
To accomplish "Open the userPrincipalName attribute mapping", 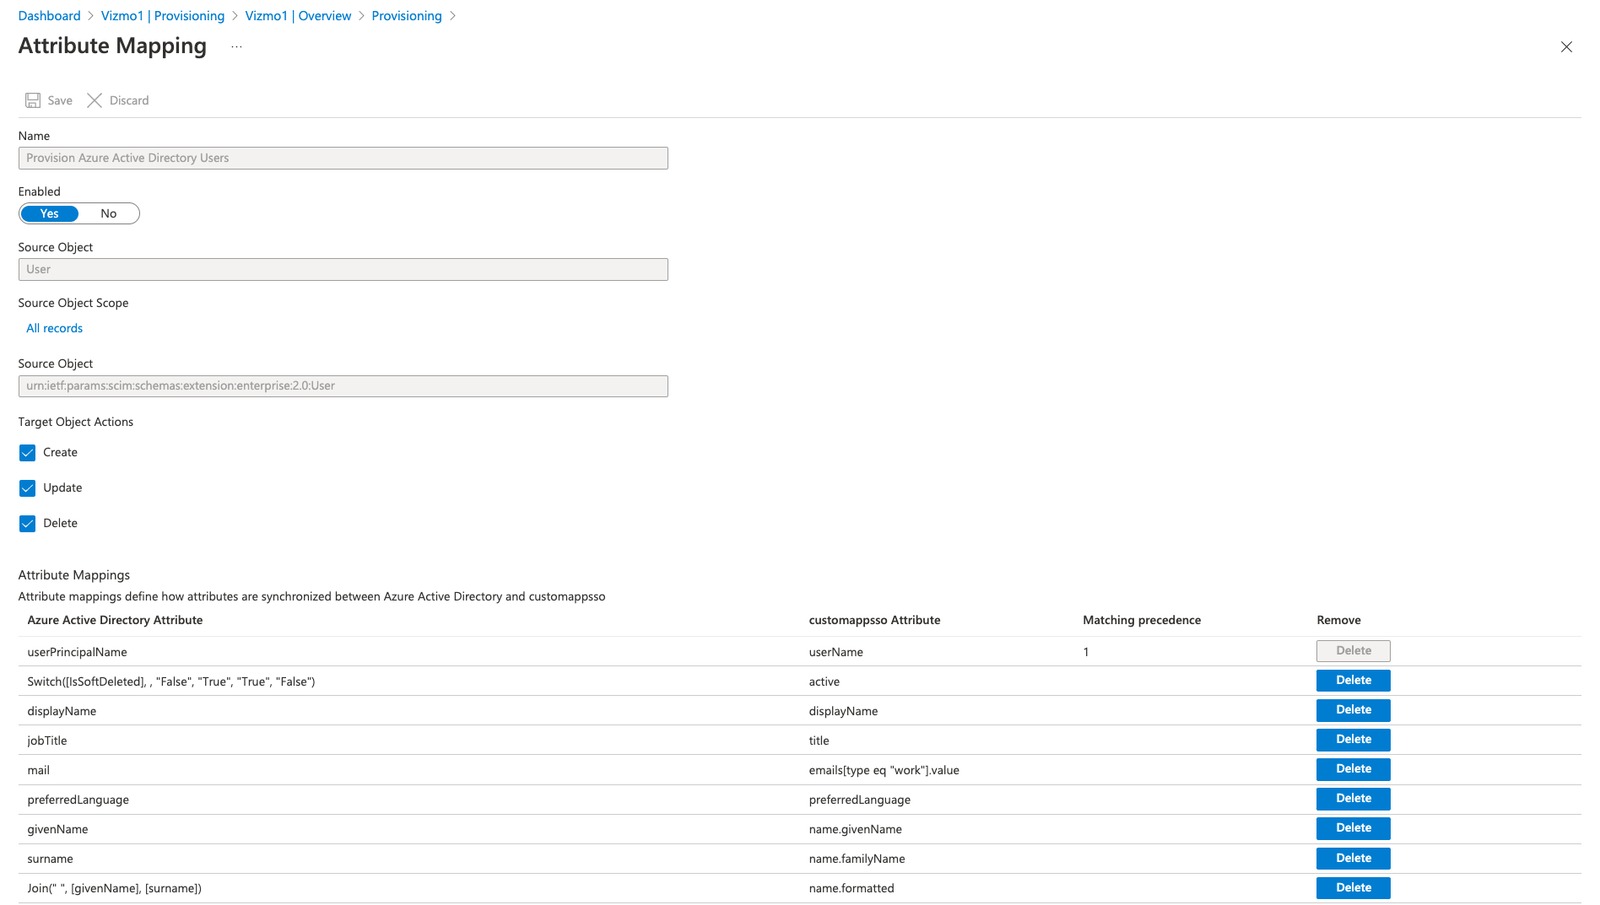I will 77,652.
